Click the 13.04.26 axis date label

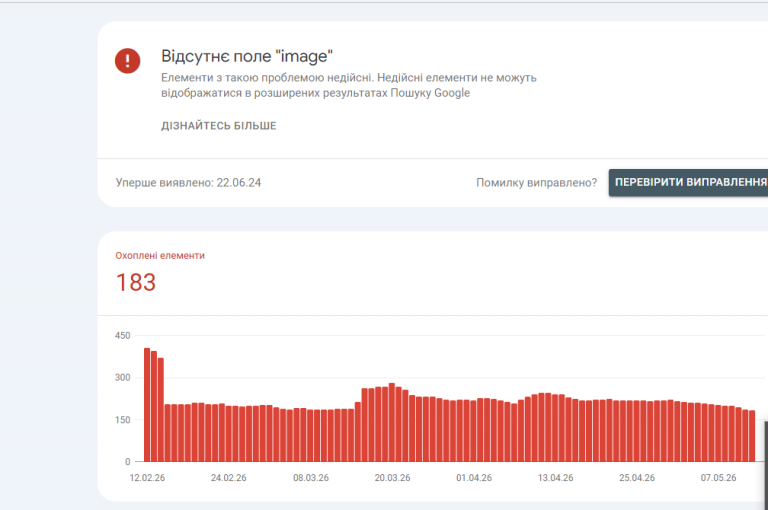point(555,478)
